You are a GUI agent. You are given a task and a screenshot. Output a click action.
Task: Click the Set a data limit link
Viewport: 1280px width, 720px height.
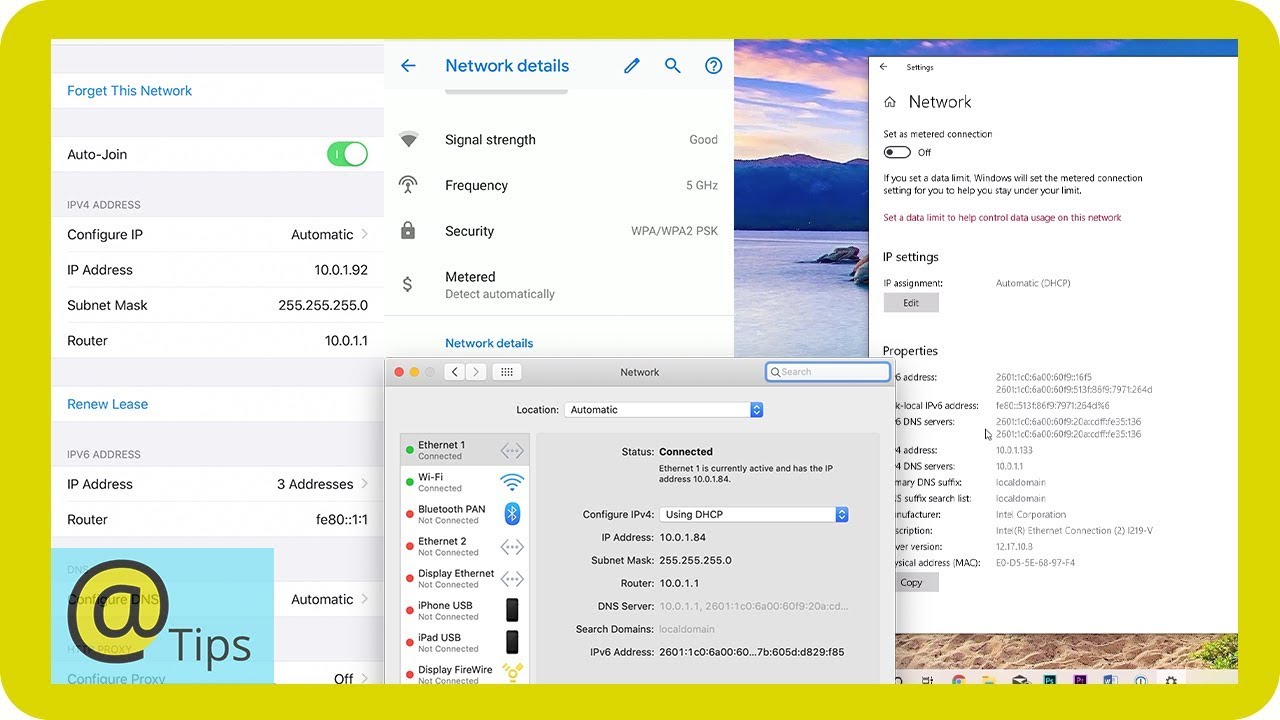[x=1002, y=218]
